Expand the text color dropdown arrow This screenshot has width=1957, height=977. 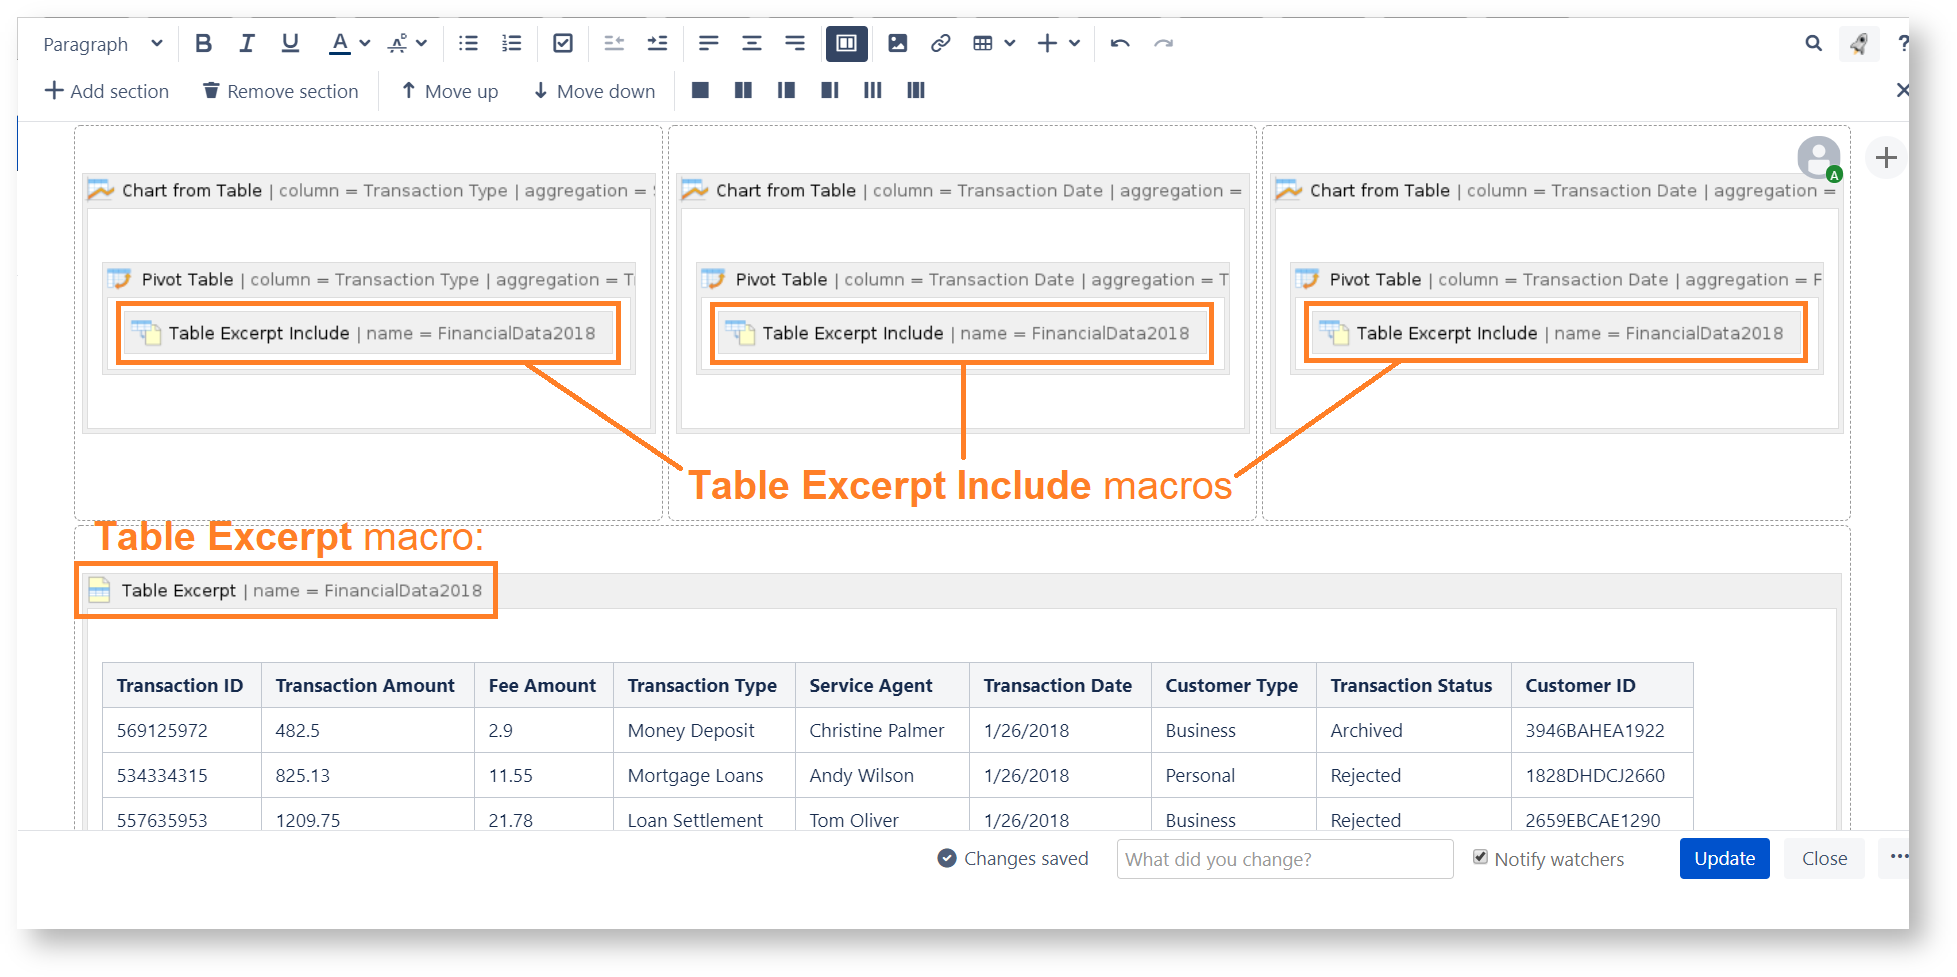[x=365, y=43]
